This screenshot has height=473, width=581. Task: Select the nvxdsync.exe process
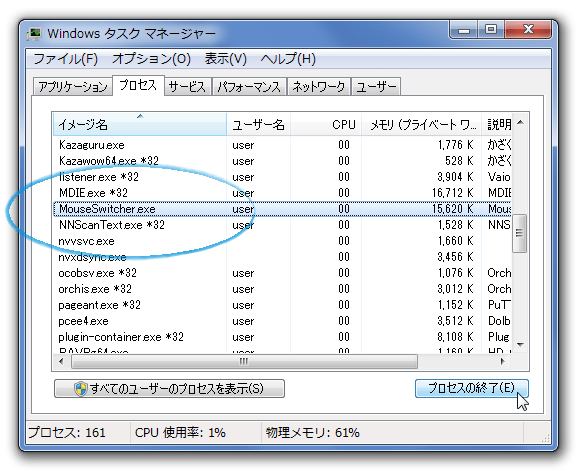pyautogui.click(x=282, y=257)
